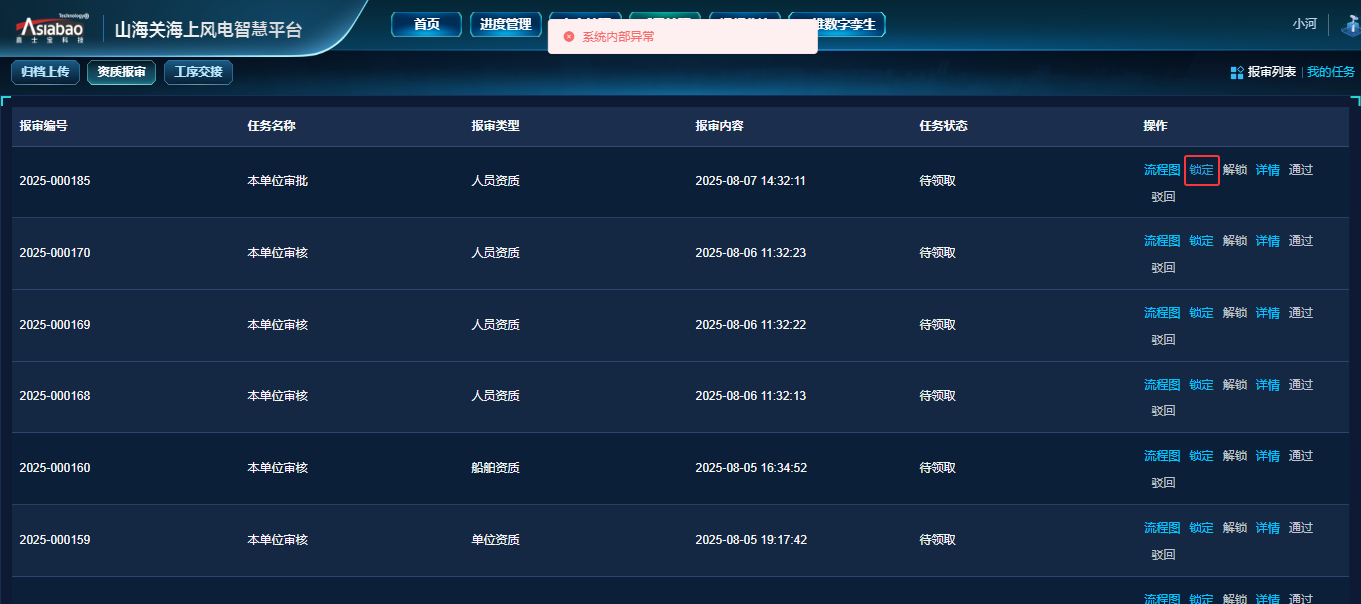
Task: Click the 报审类型 column header
Action: [495, 126]
